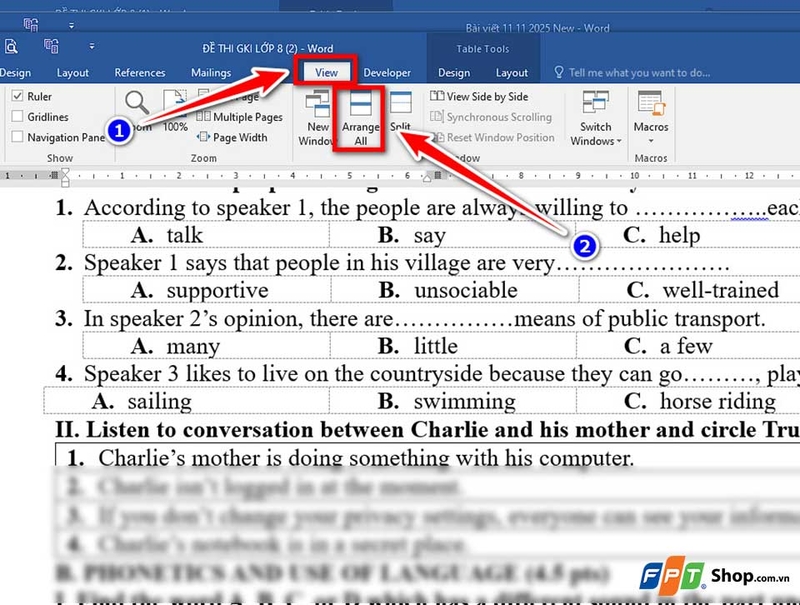Click the answer 'many'
The height and width of the screenshot is (605, 800).
click(x=193, y=346)
